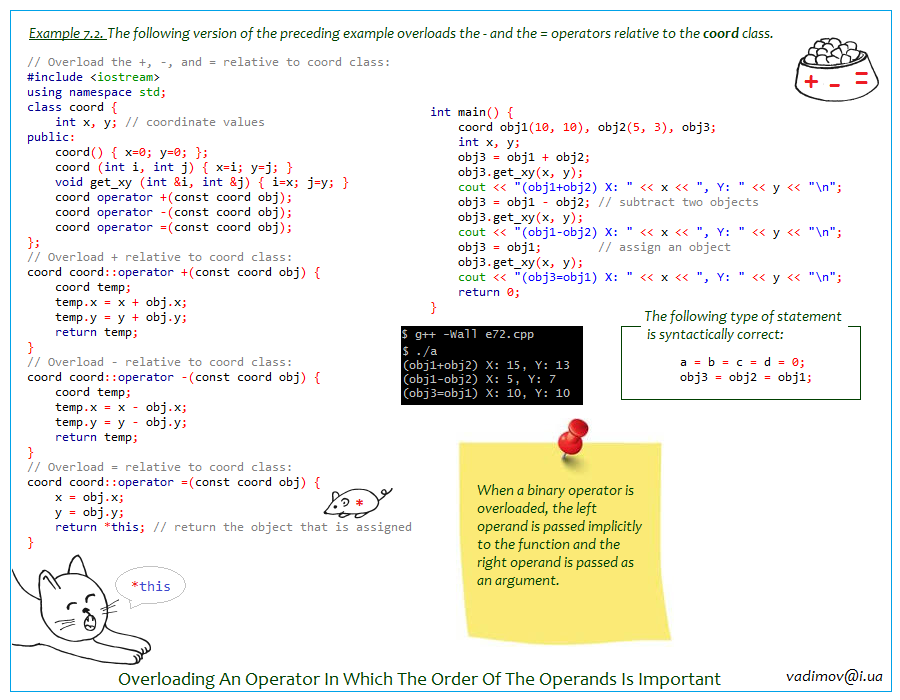Screen dimensions: 900x700
Task: Select the yellow sticky note about binary operators
Action: (x=564, y=541)
